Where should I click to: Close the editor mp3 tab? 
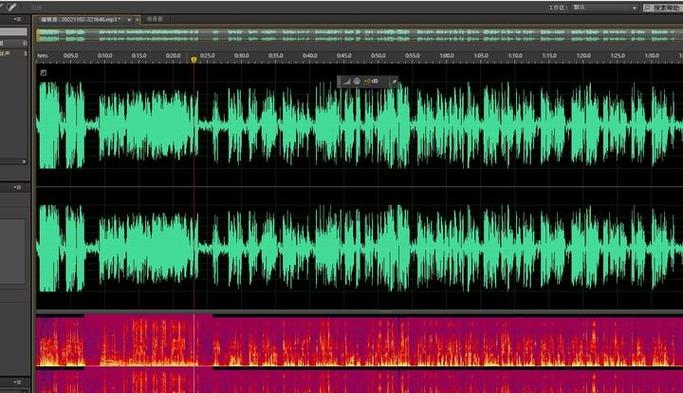pyautogui.click(x=137, y=20)
